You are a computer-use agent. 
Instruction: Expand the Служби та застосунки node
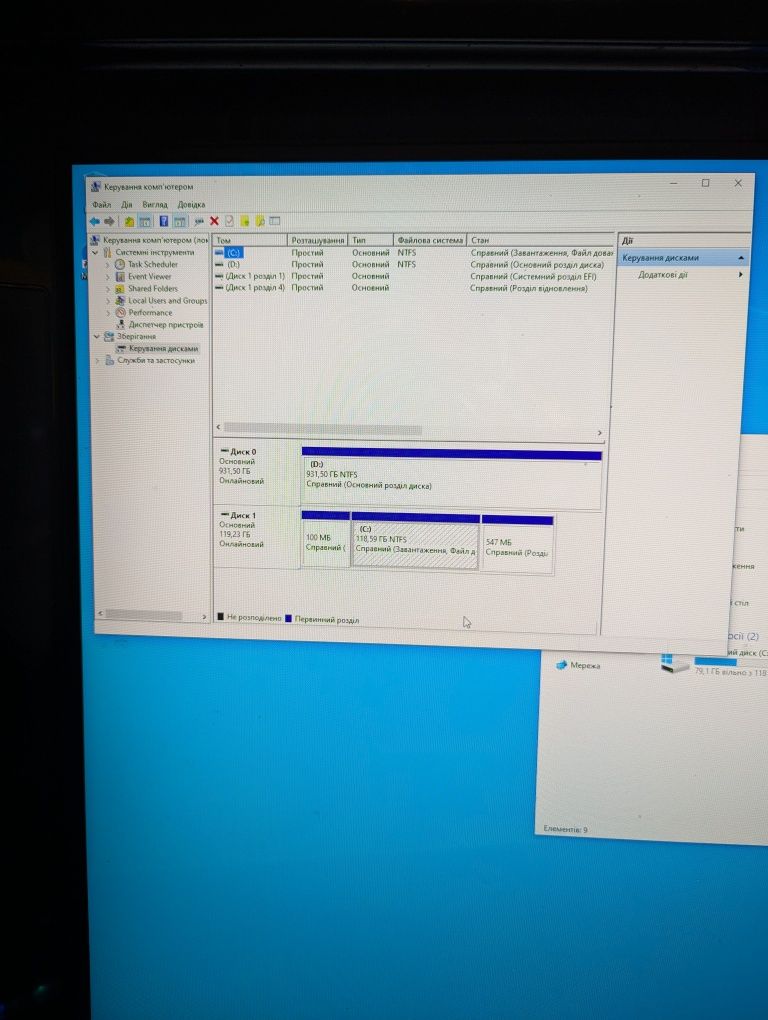tap(98, 360)
